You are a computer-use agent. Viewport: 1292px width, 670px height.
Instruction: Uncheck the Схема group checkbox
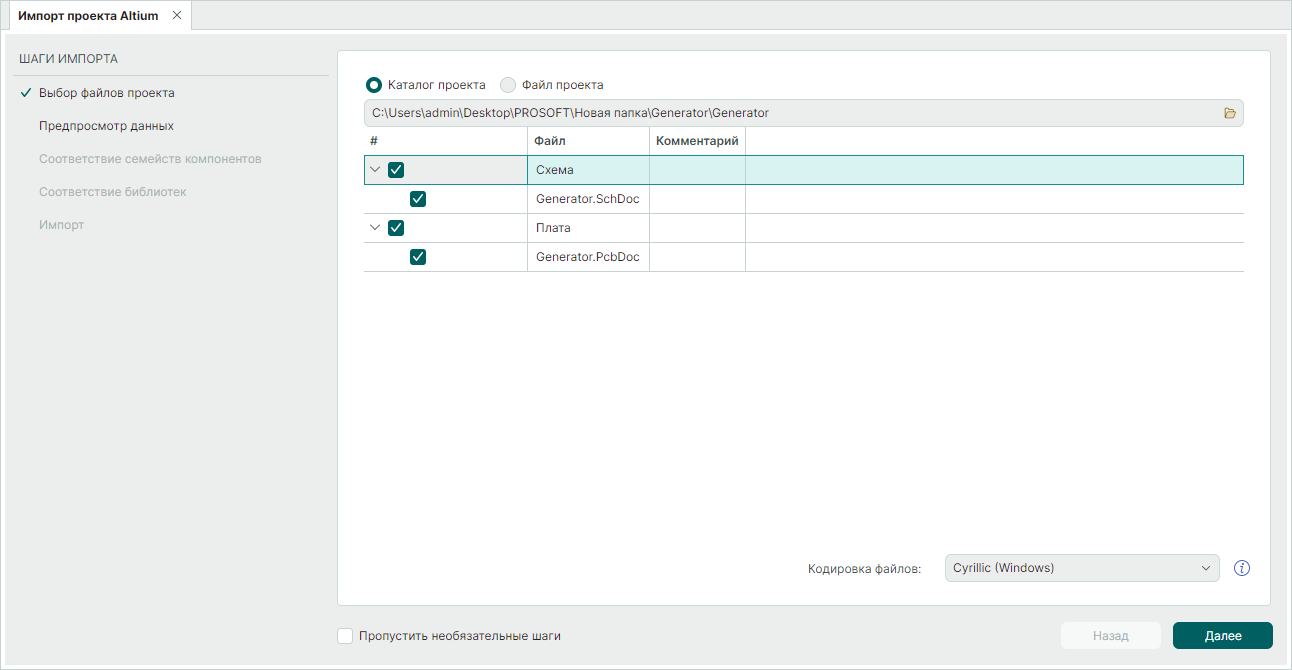pyautogui.click(x=396, y=170)
